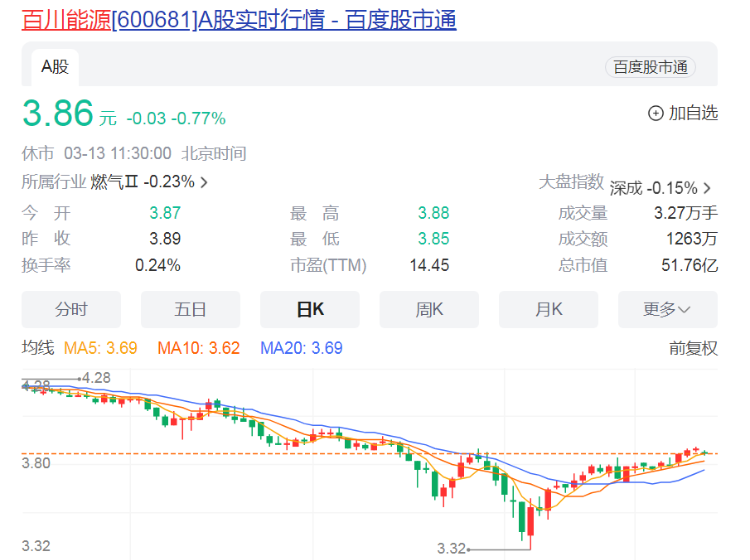Click the 前复权 adjustment option

693,348
